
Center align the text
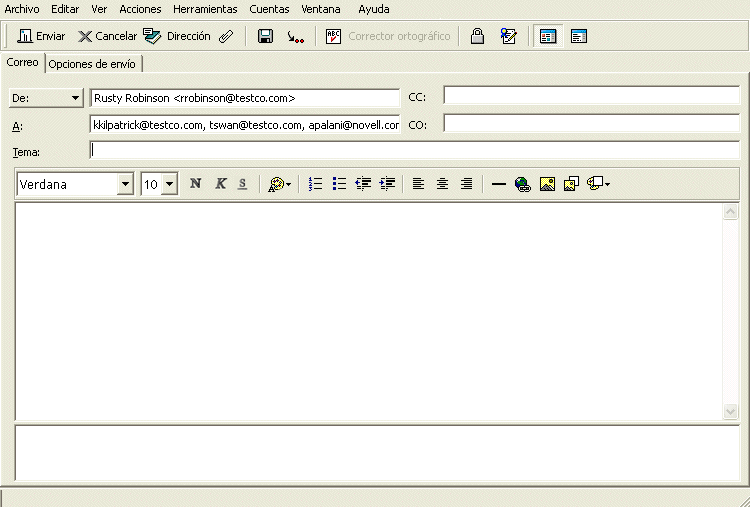[442, 184]
